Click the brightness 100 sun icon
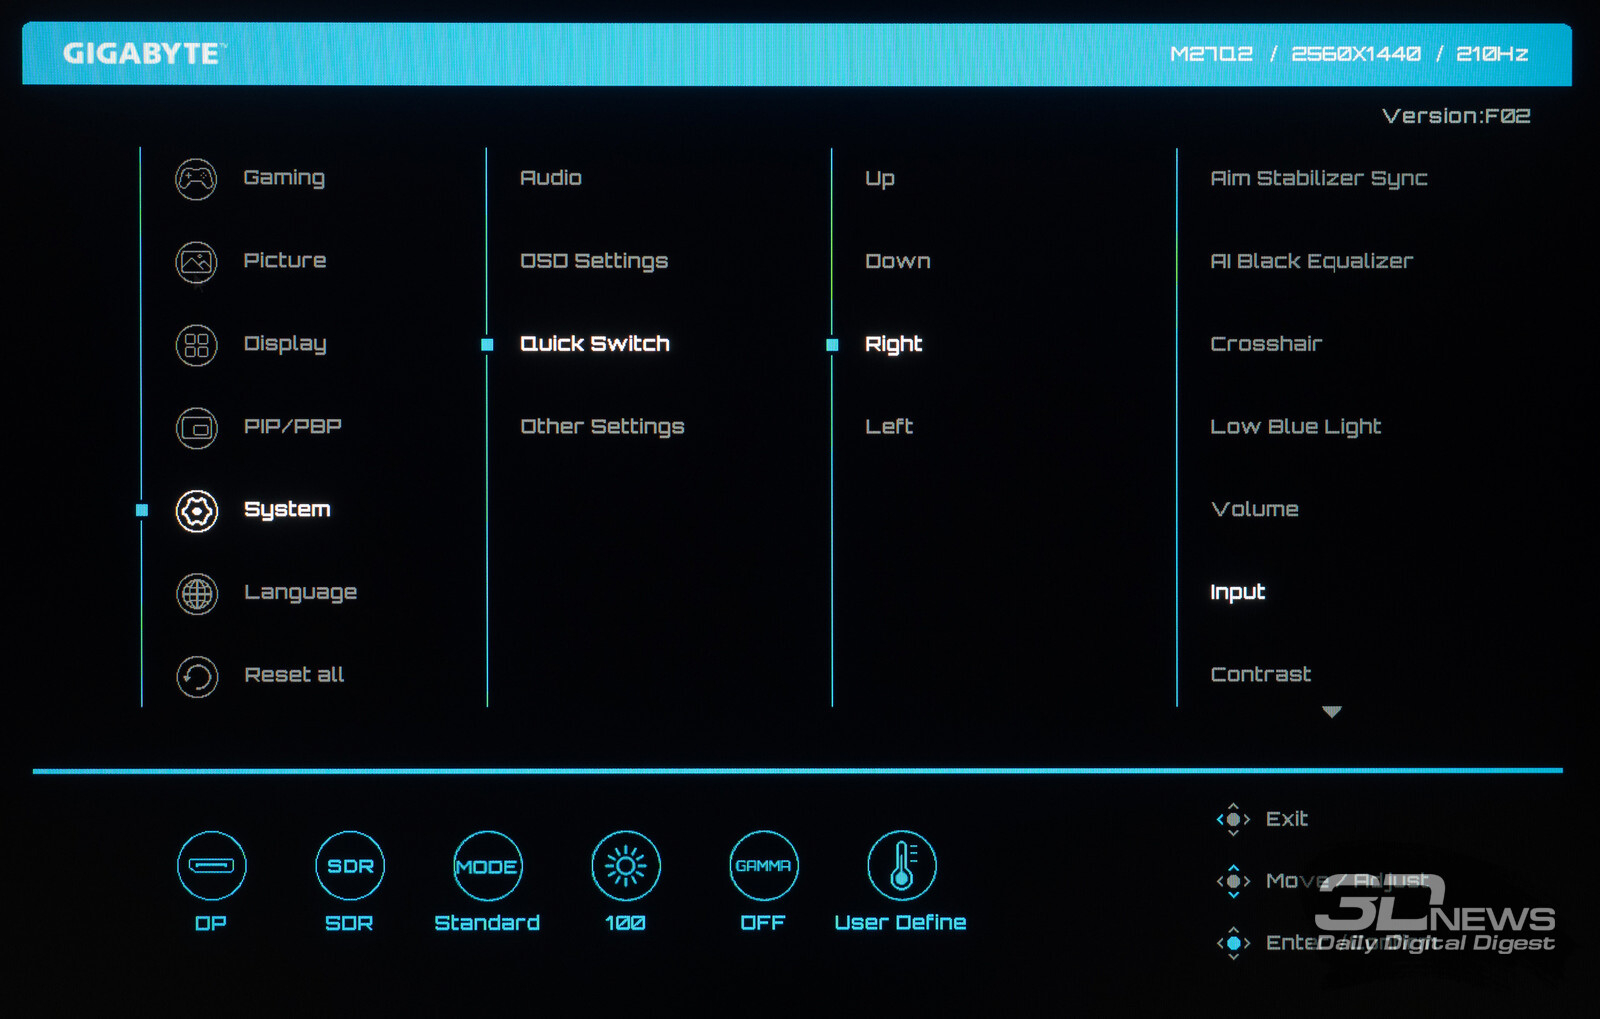Viewport: 1600px width, 1019px height. pos(625,865)
